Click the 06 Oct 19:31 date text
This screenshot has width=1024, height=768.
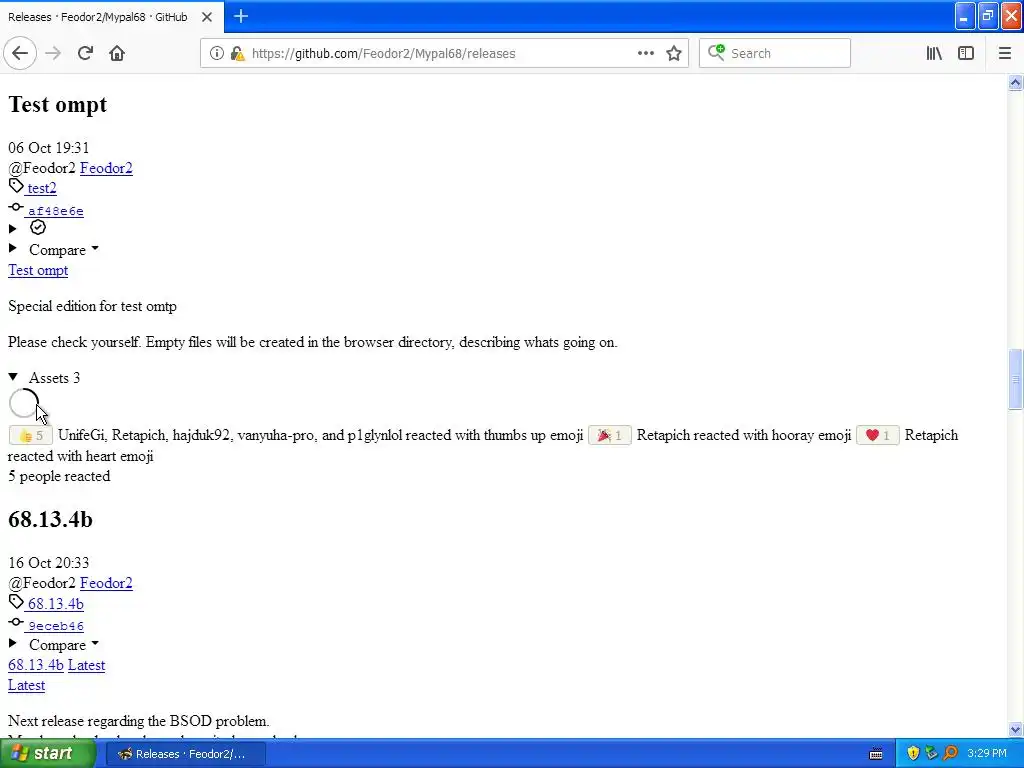coord(48,148)
